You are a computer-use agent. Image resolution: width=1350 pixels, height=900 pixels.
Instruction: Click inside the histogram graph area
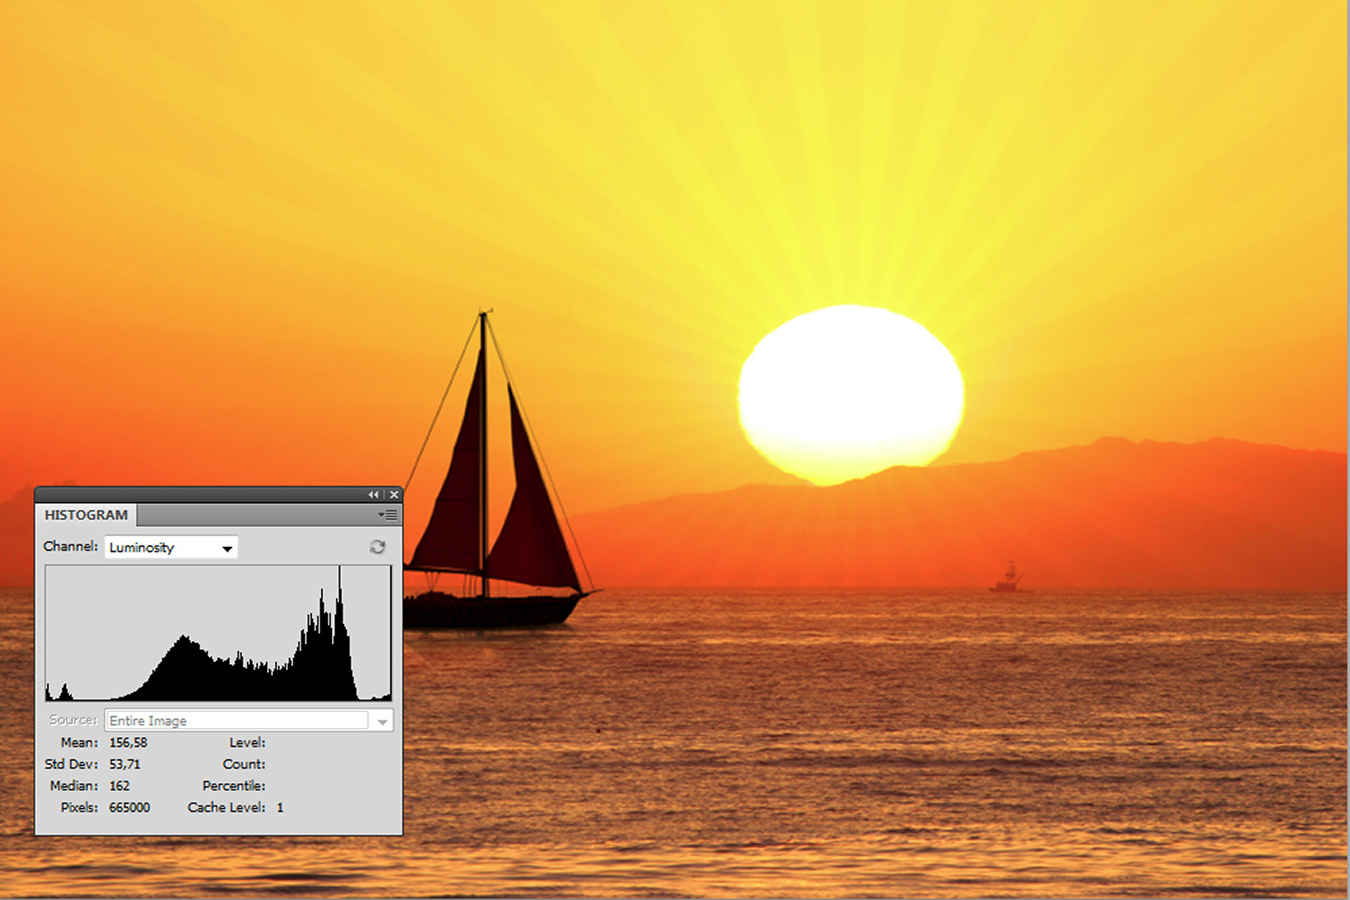point(218,633)
